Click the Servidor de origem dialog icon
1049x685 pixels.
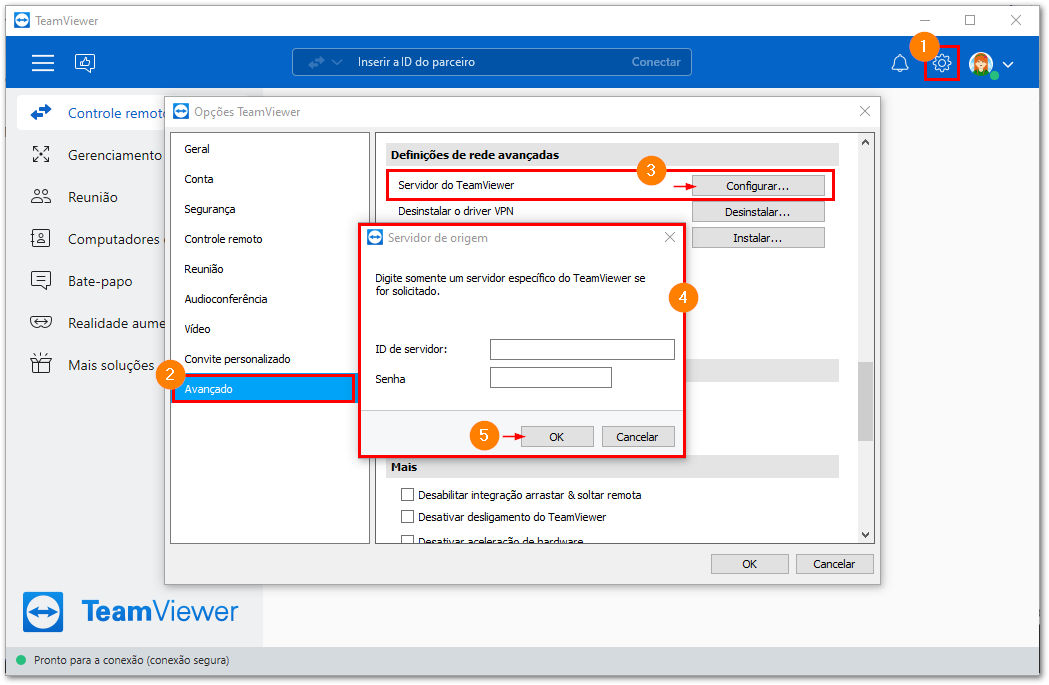point(375,237)
